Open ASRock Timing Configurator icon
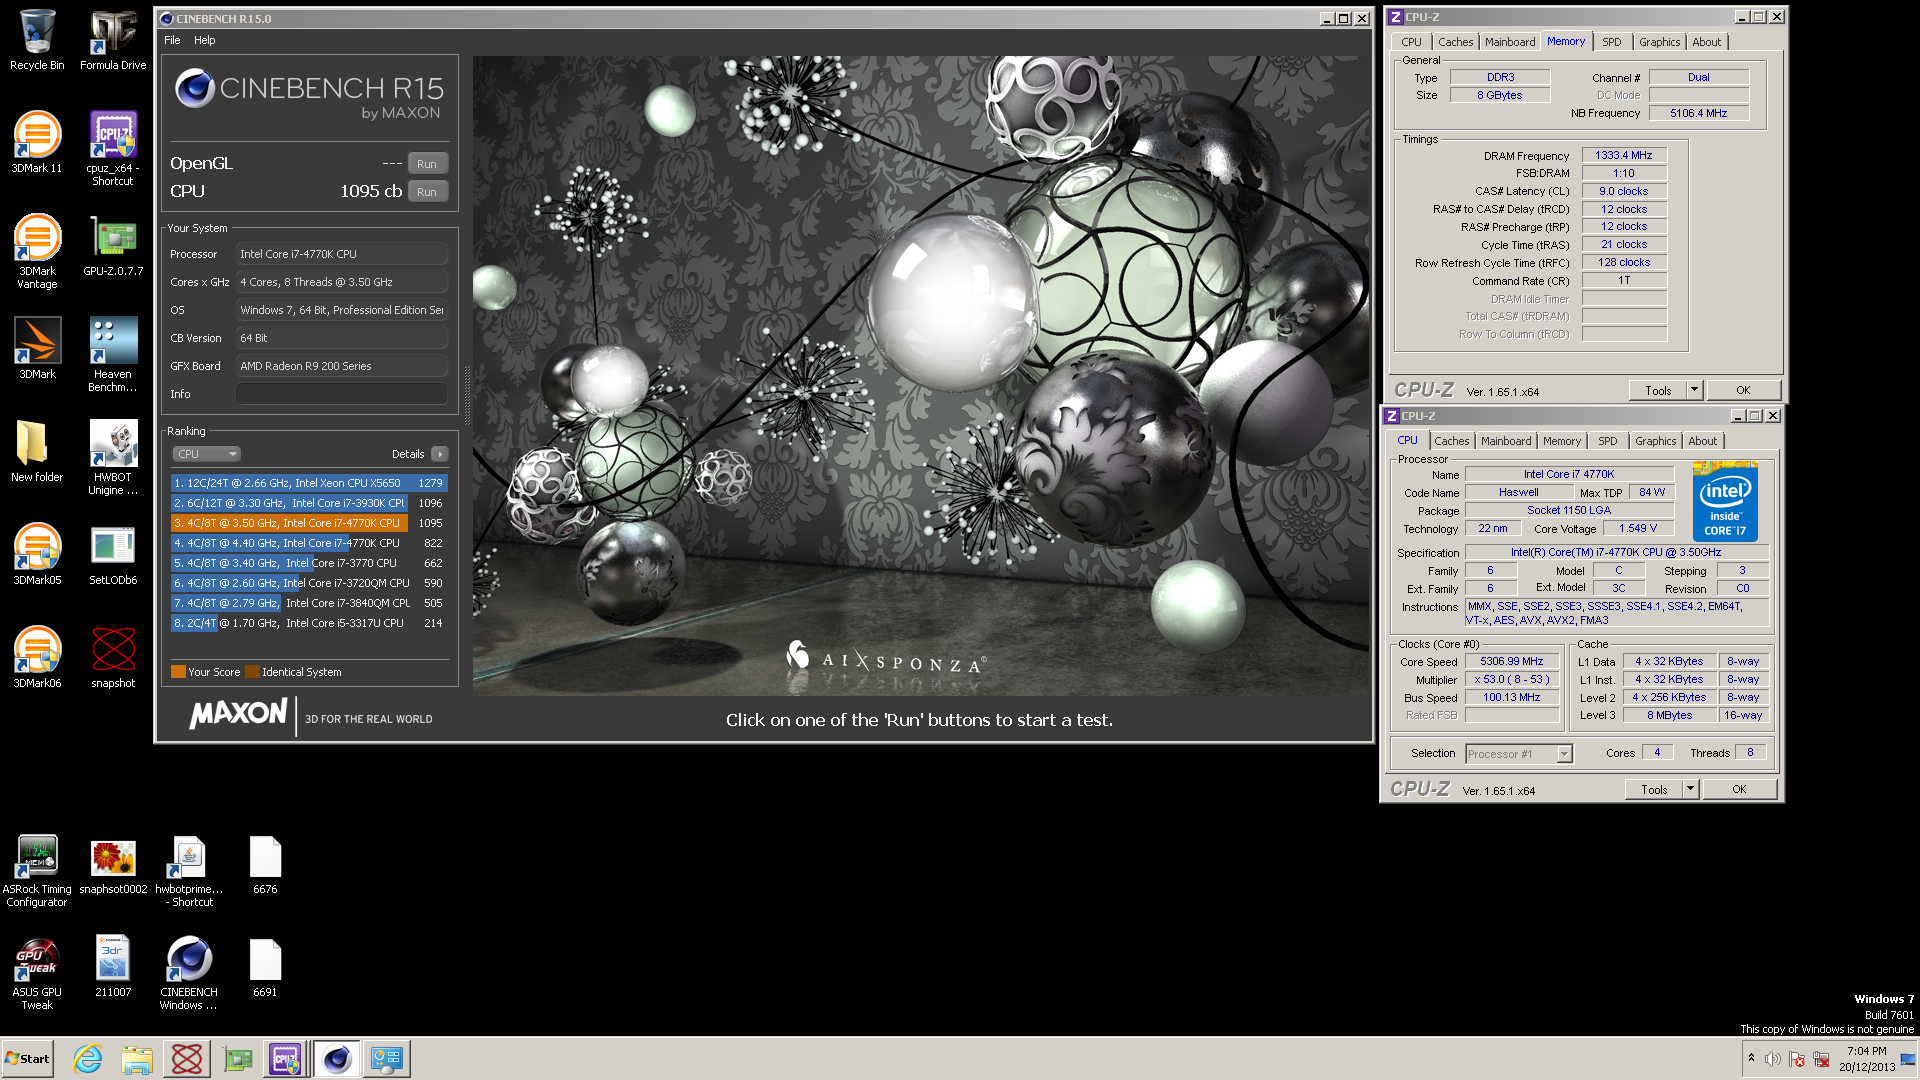The height and width of the screenshot is (1080, 1920). click(x=37, y=870)
